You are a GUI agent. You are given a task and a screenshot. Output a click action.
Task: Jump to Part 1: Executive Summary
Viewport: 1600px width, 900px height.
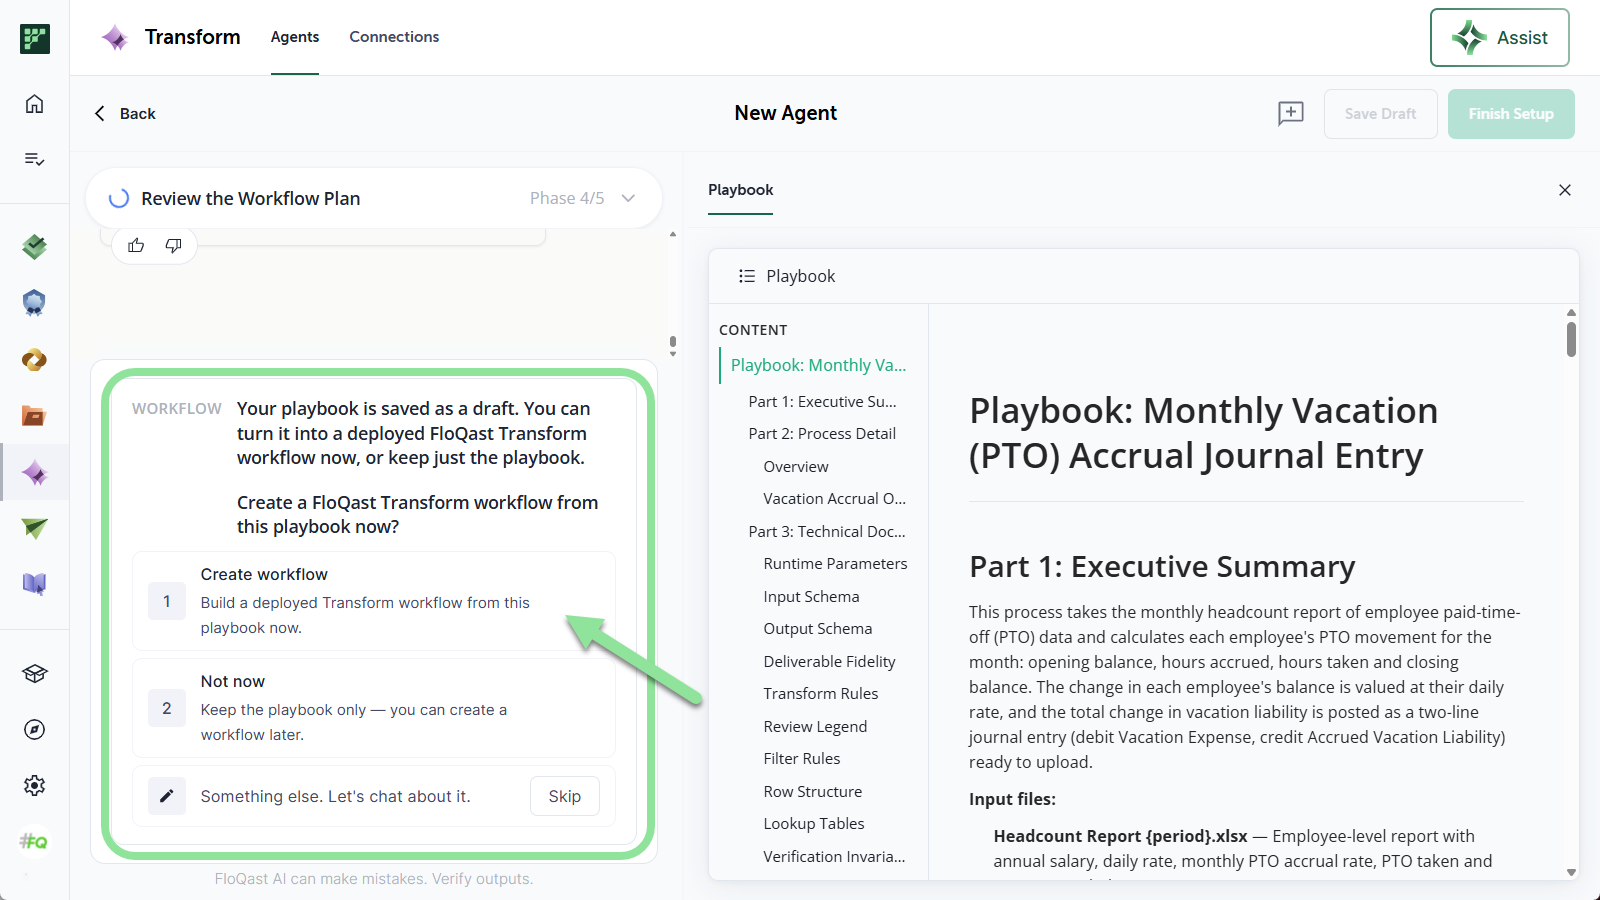point(822,401)
